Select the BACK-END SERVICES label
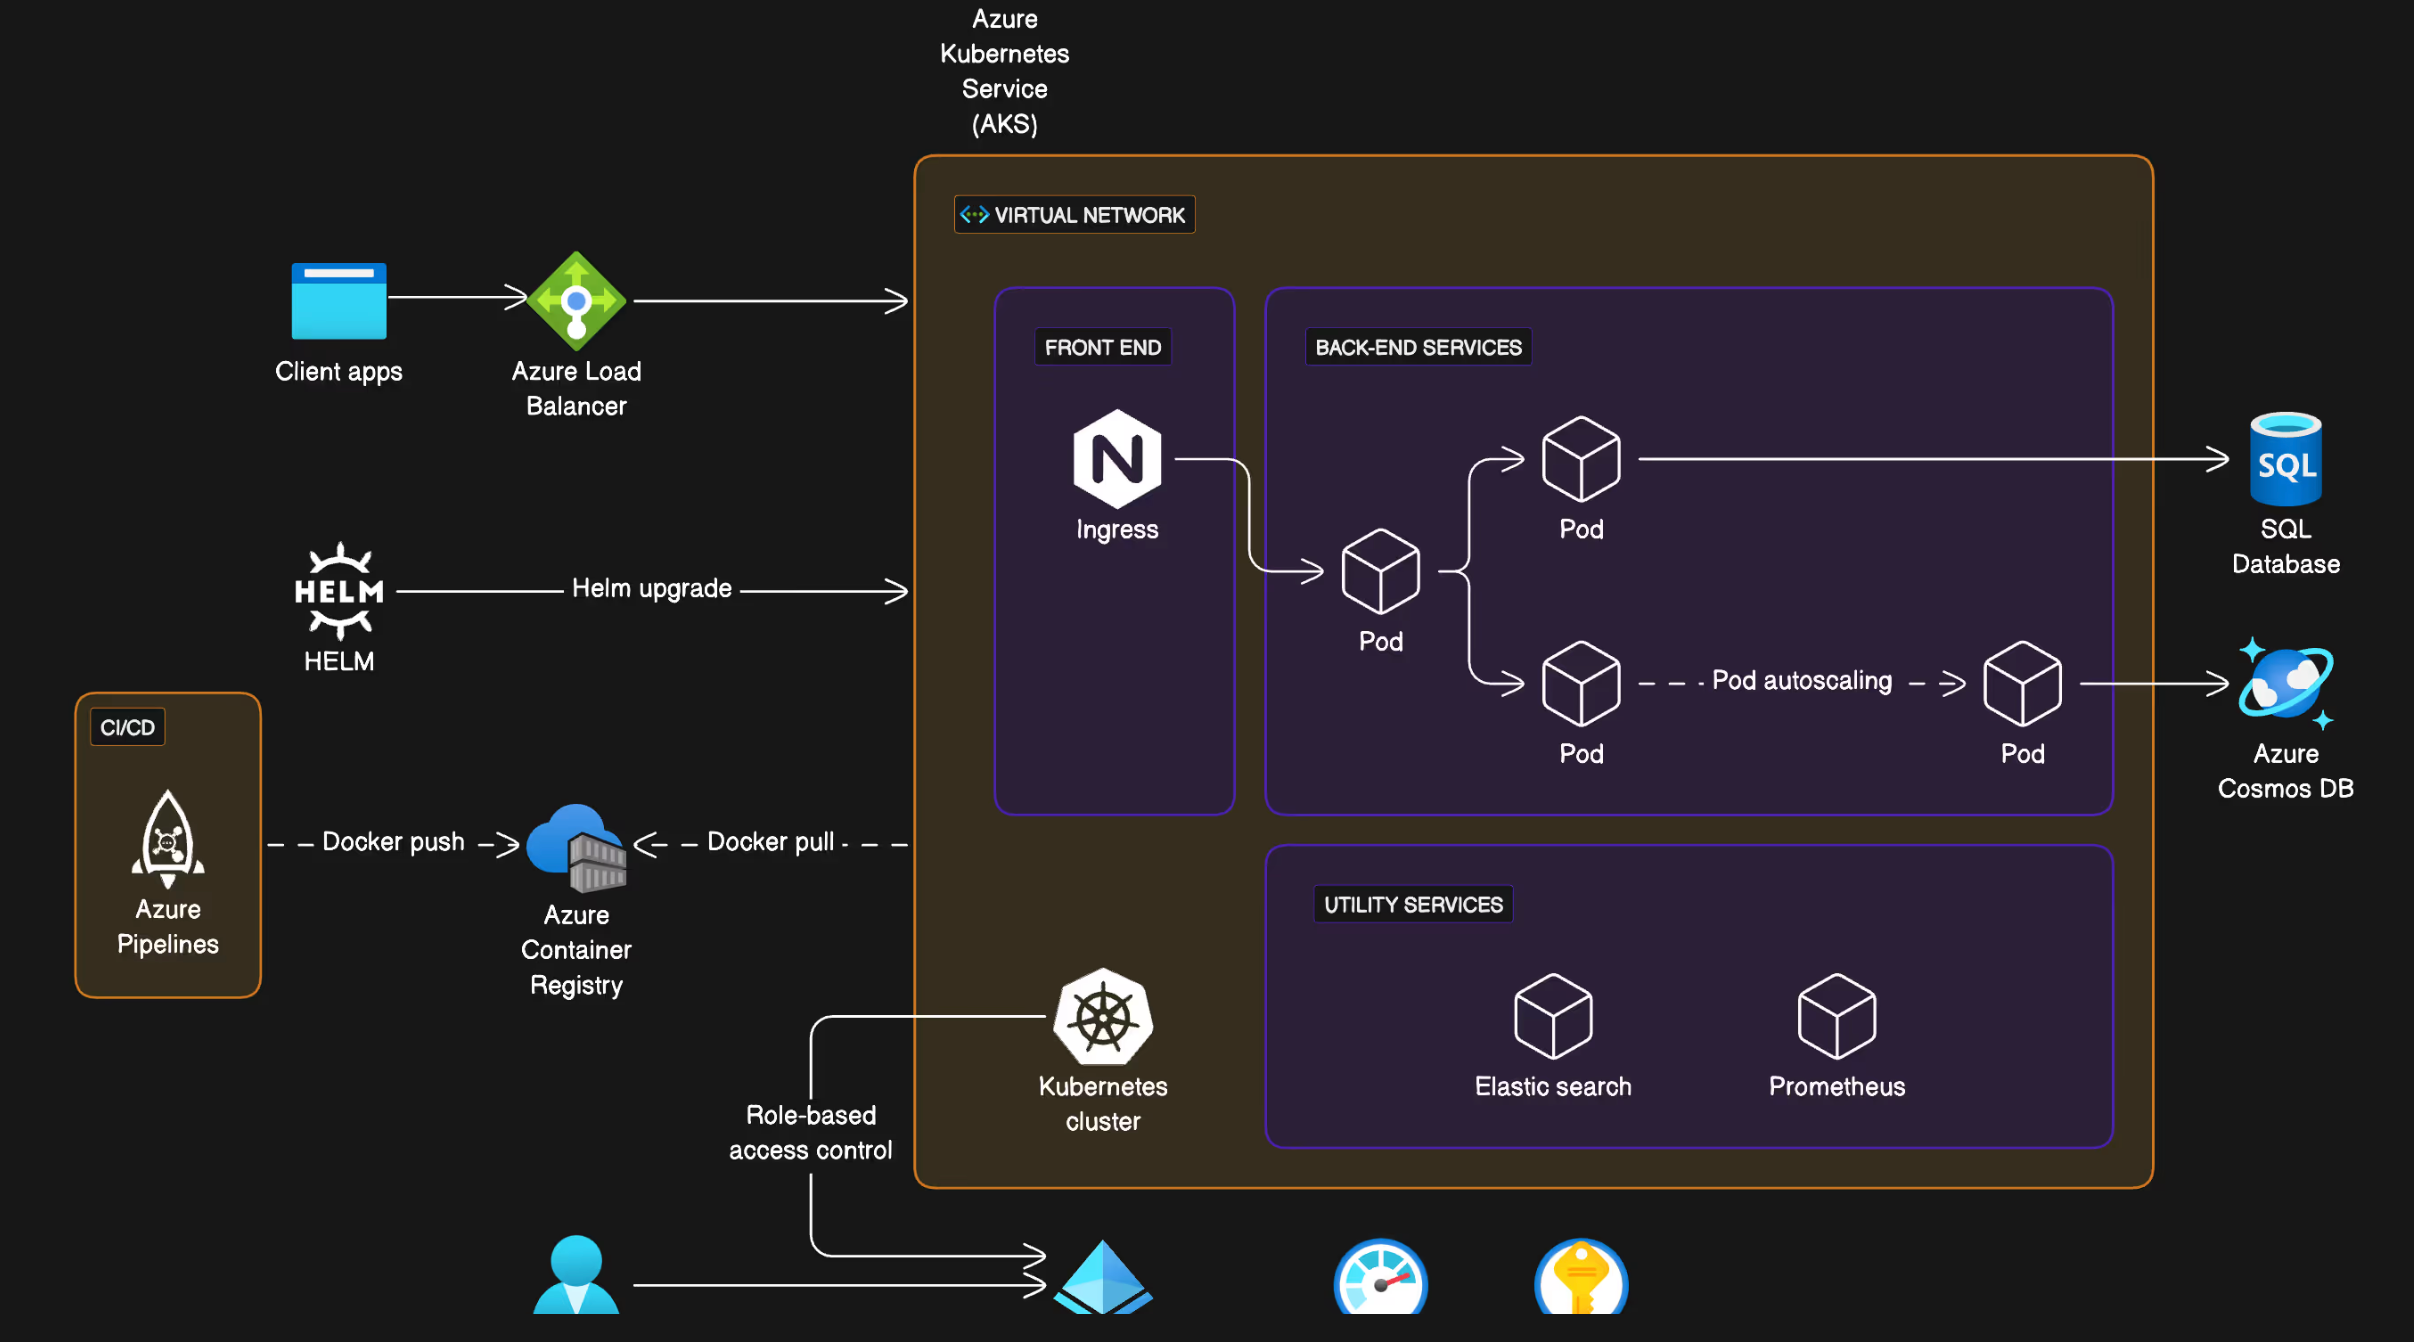This screenshot has width=2414, height=1342. point(1418,347)
